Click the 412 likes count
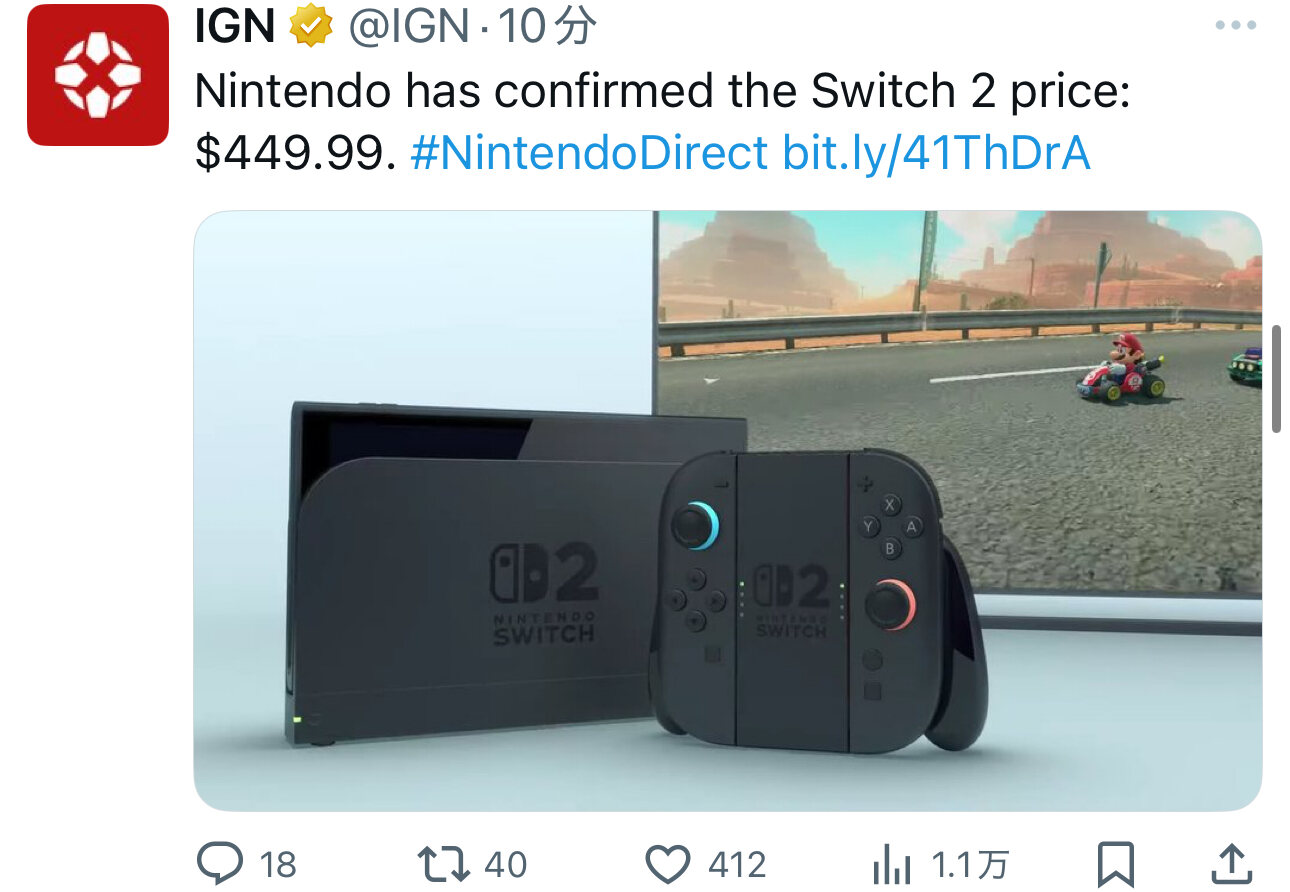 tap(737, 864)
